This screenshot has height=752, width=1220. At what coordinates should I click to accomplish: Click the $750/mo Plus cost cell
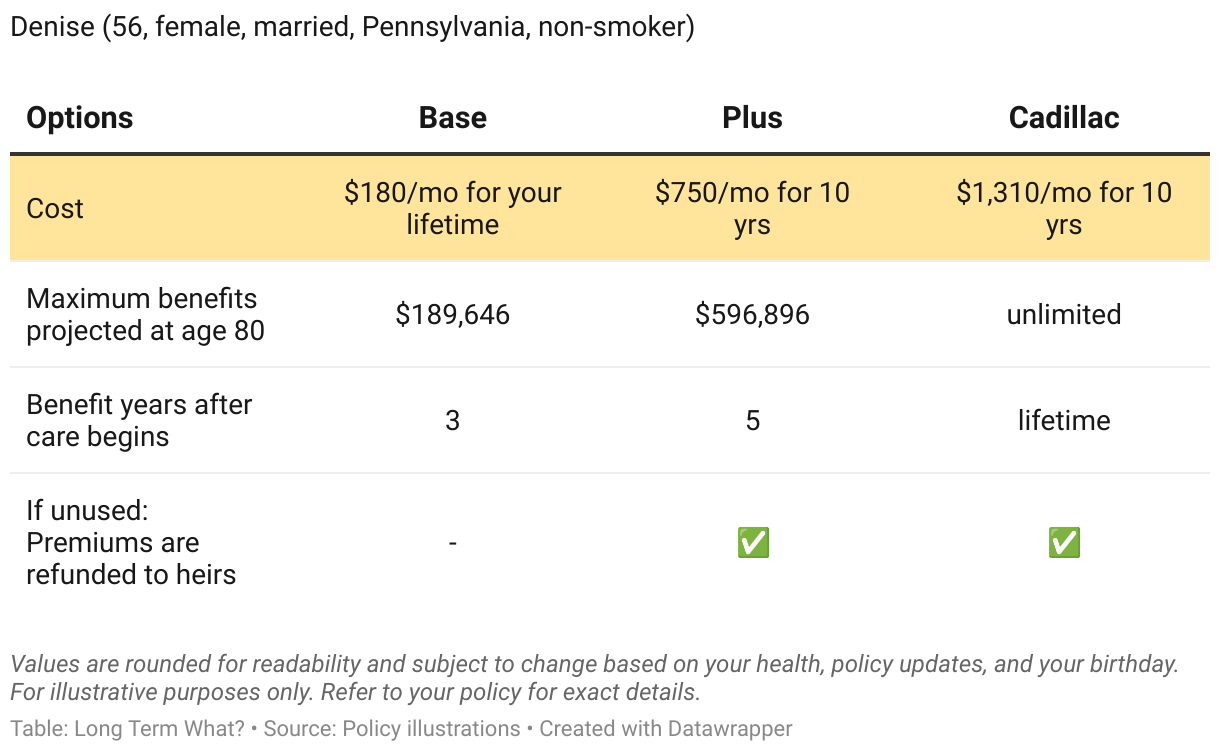[x=752, y=208]
